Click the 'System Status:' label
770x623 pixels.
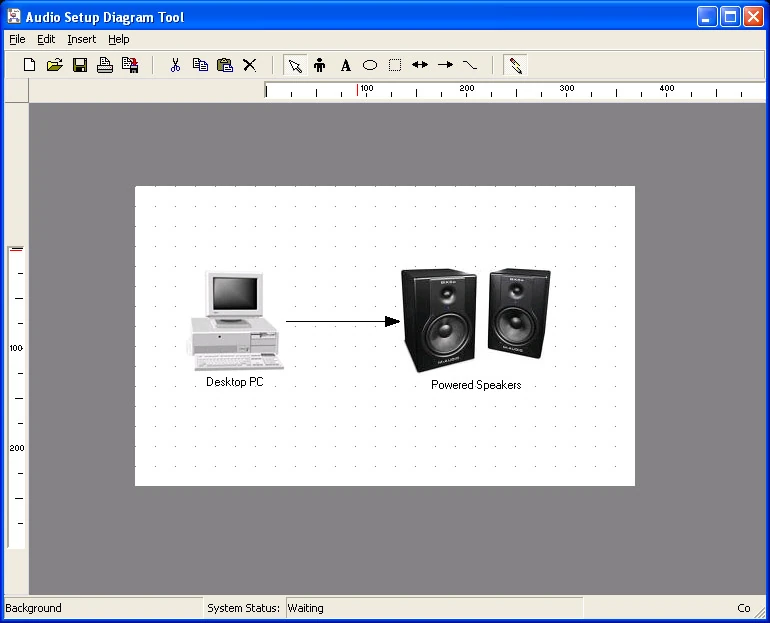(x=243, y=608)
